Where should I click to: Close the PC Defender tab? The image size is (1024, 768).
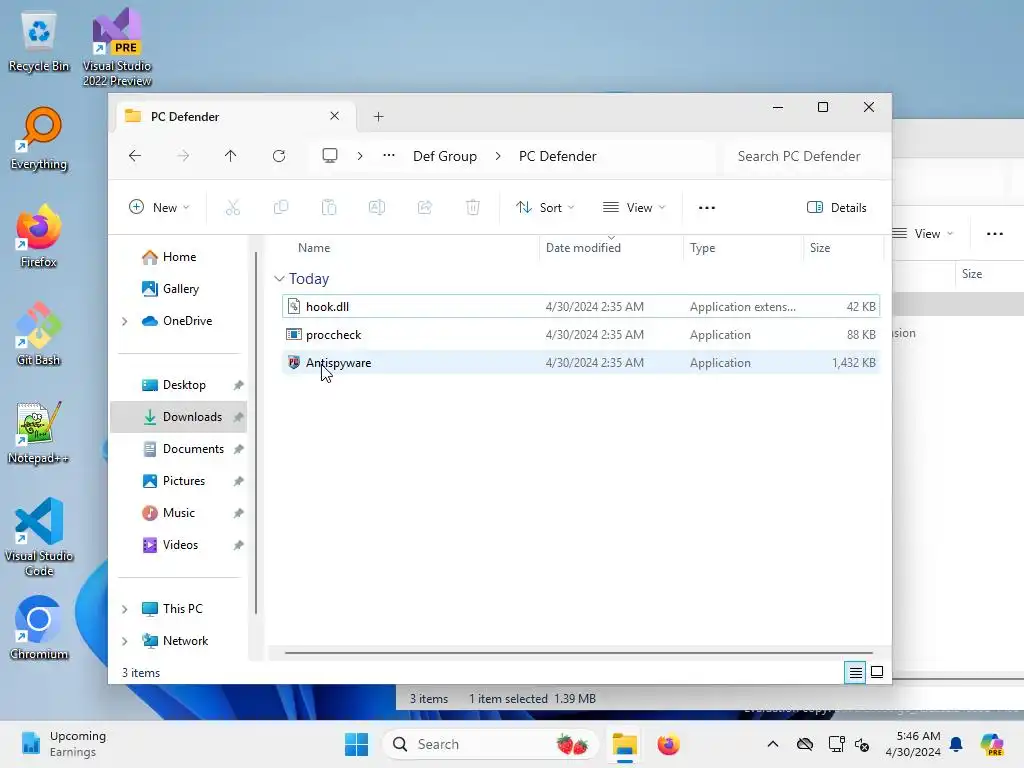tap(334, 116)
